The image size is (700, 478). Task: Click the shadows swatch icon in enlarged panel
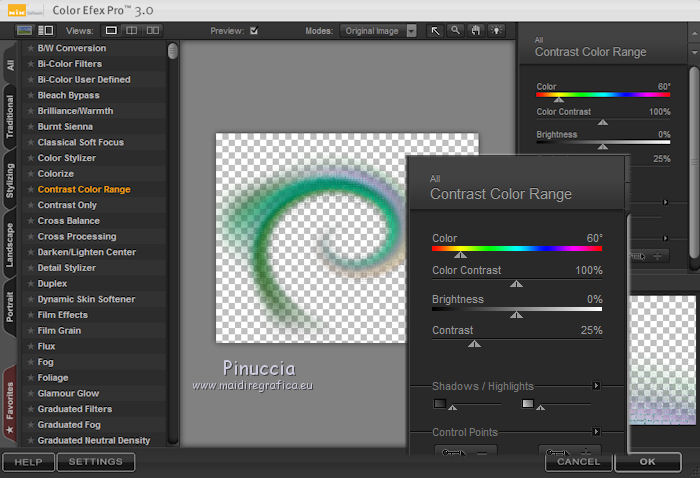[440, 403]
